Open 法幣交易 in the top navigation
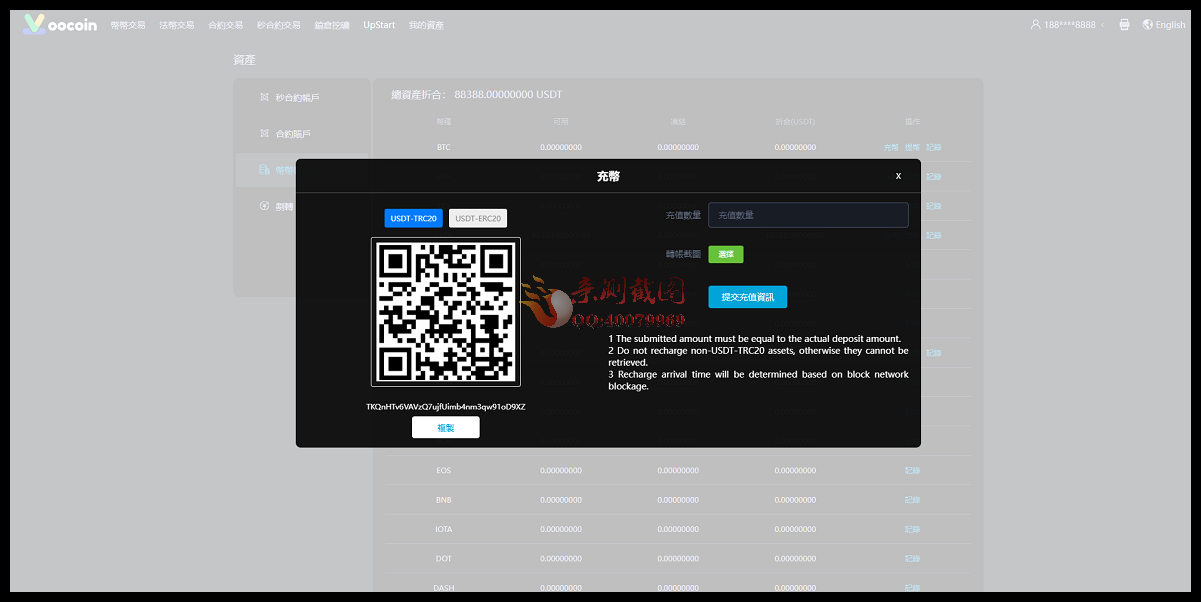This screenshot has height=602, width=1201. tap(177, 25)
